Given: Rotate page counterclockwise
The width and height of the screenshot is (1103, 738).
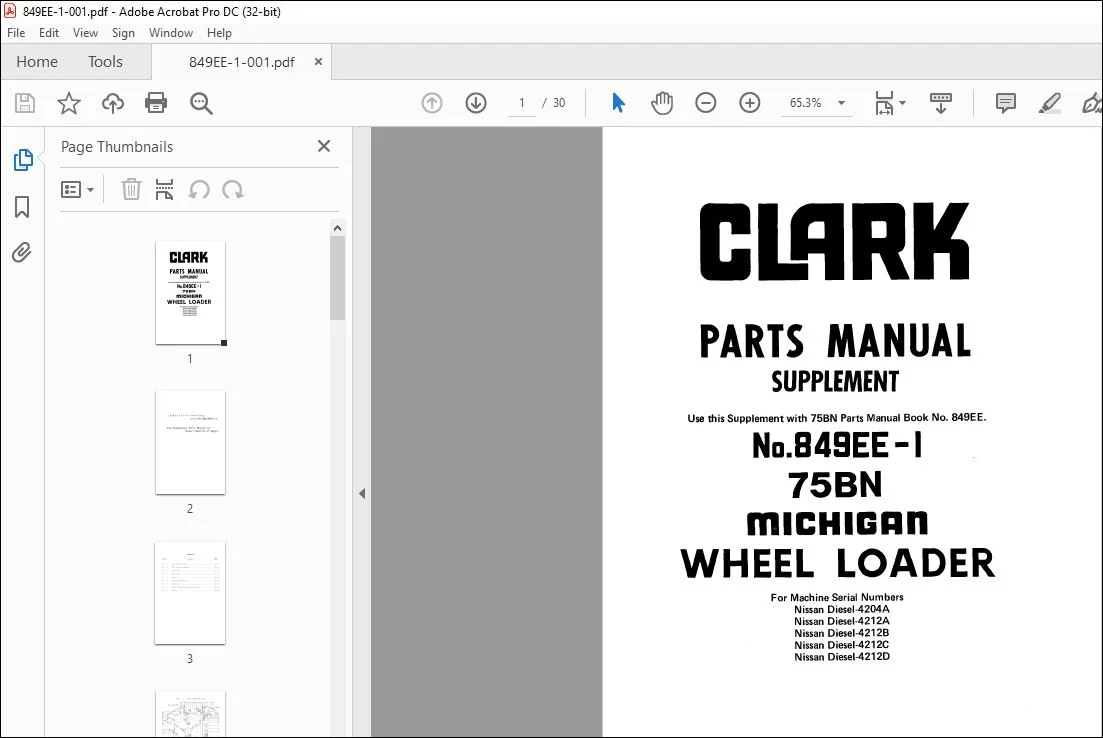Looking at the screenshot, I should 199,189.
